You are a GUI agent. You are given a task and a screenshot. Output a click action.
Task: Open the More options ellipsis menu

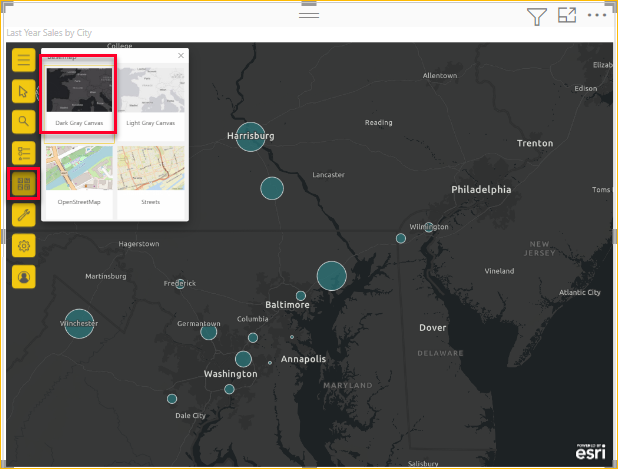point(597,15)
